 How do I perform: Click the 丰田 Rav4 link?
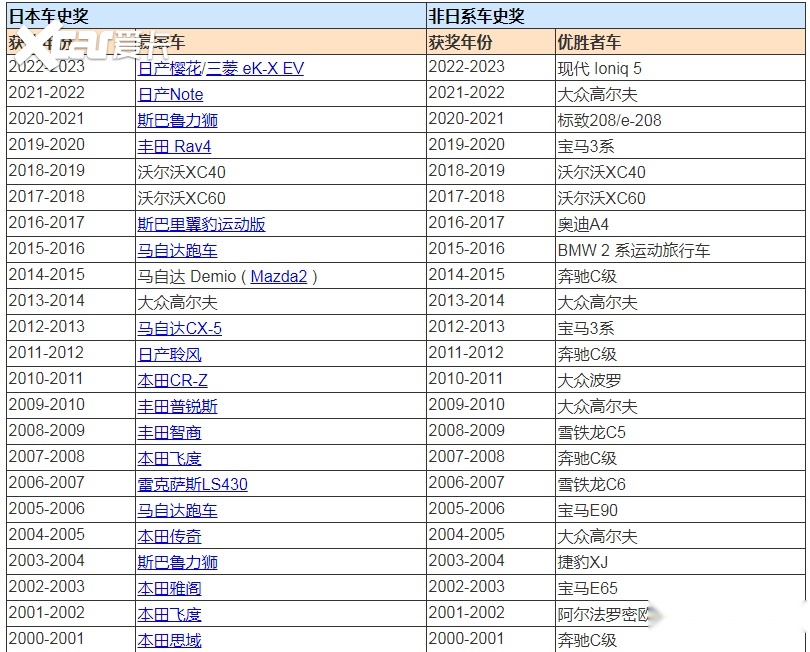[x=174, y=146]
